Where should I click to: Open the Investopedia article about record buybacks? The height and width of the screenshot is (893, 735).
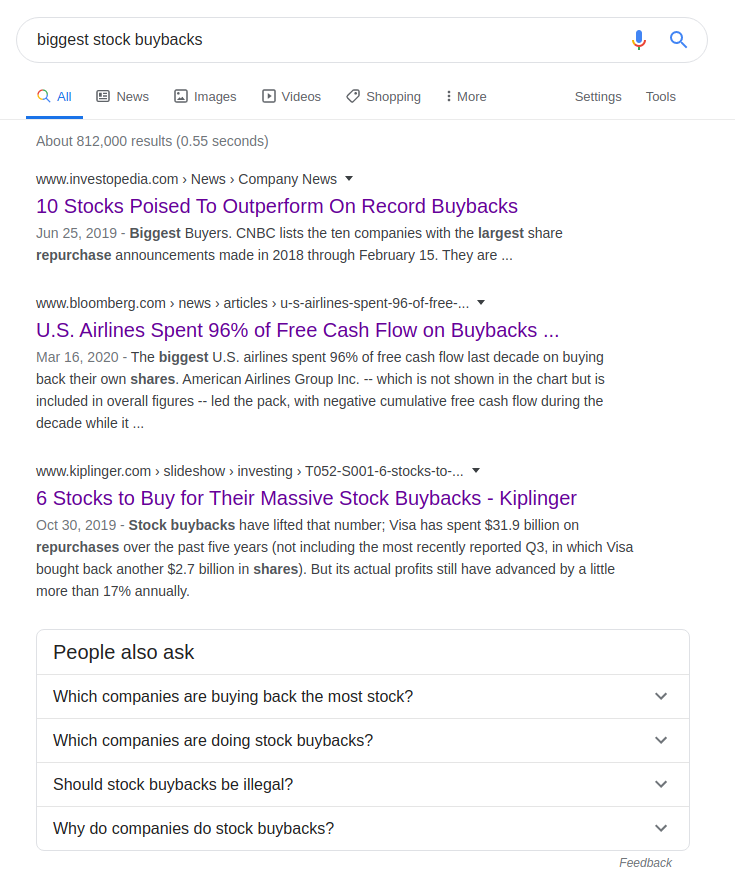pyautogui.click(x=277, y=206)
